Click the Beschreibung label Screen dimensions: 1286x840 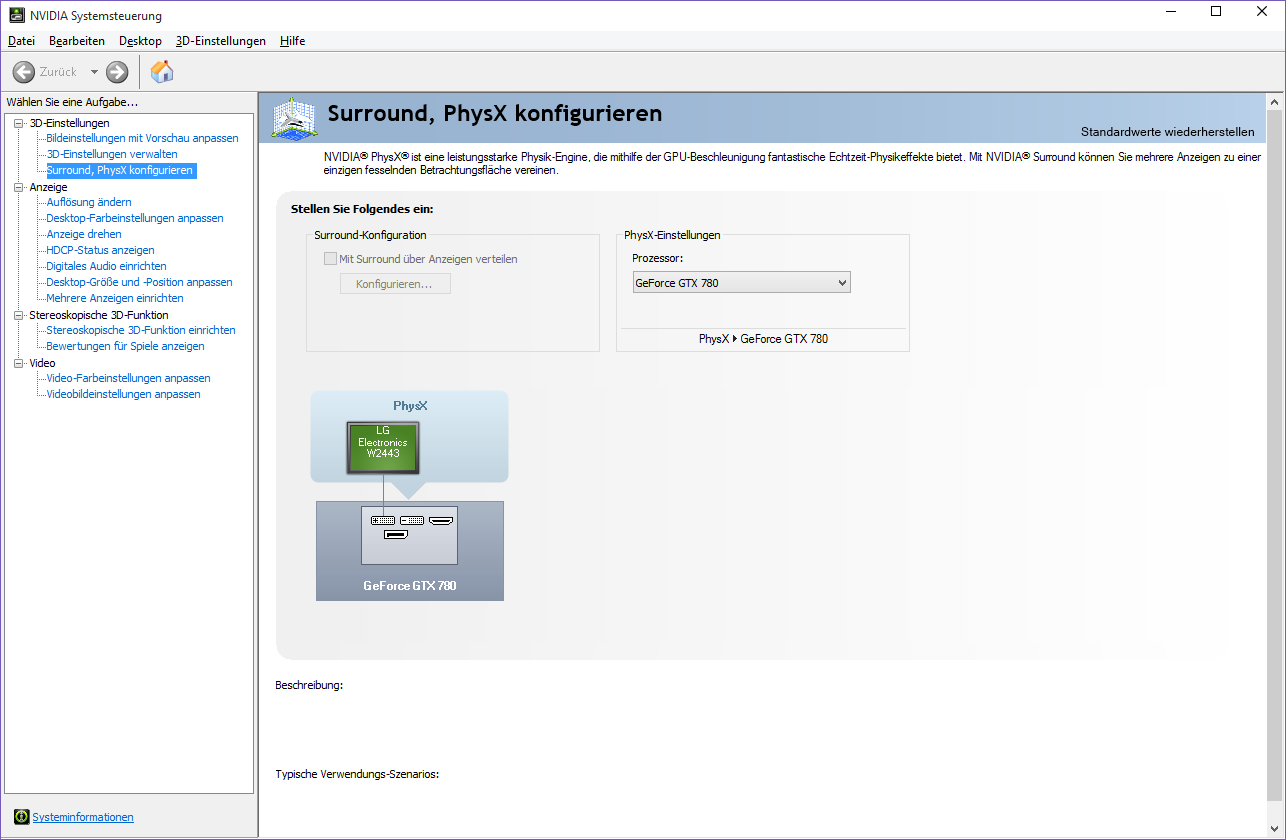309,686
